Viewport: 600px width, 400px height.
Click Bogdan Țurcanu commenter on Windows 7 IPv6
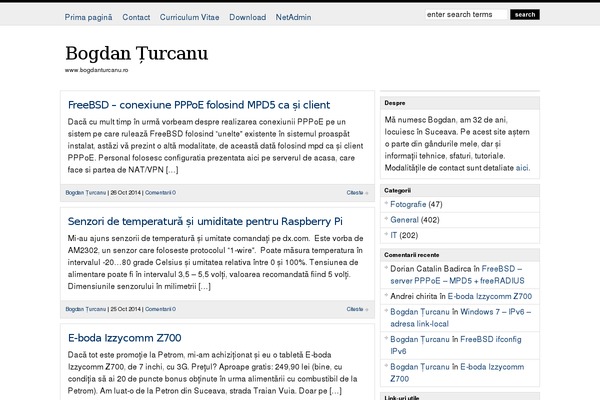pos(420,312)
